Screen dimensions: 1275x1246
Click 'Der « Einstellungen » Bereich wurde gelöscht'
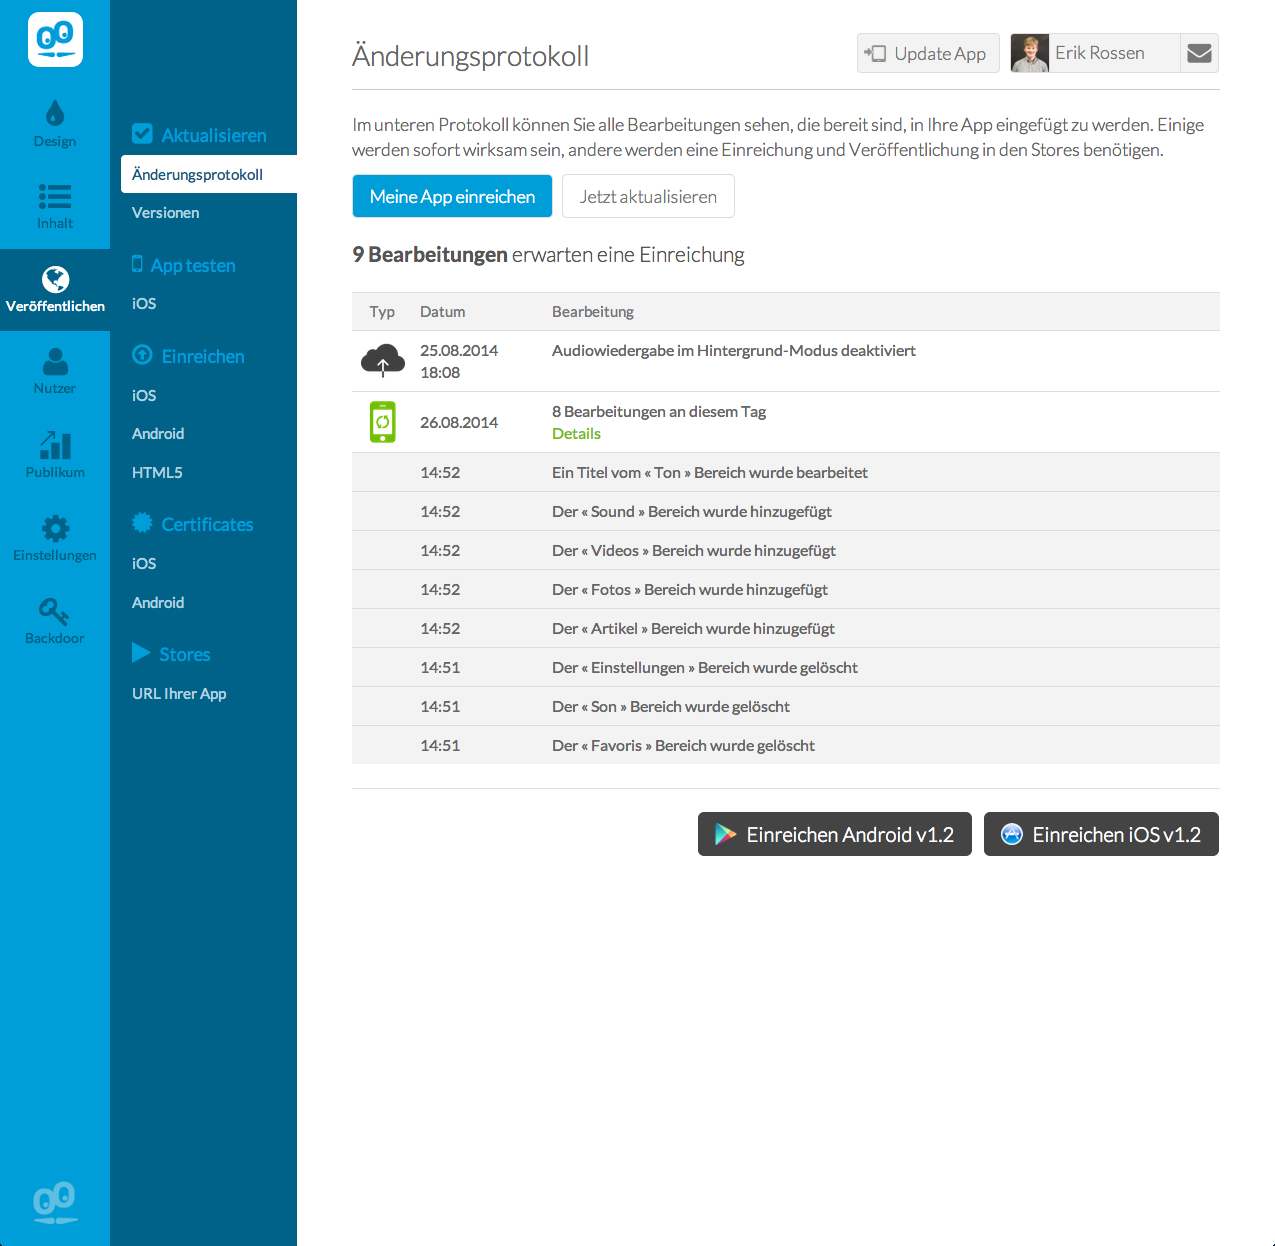[x=705, y=668]
